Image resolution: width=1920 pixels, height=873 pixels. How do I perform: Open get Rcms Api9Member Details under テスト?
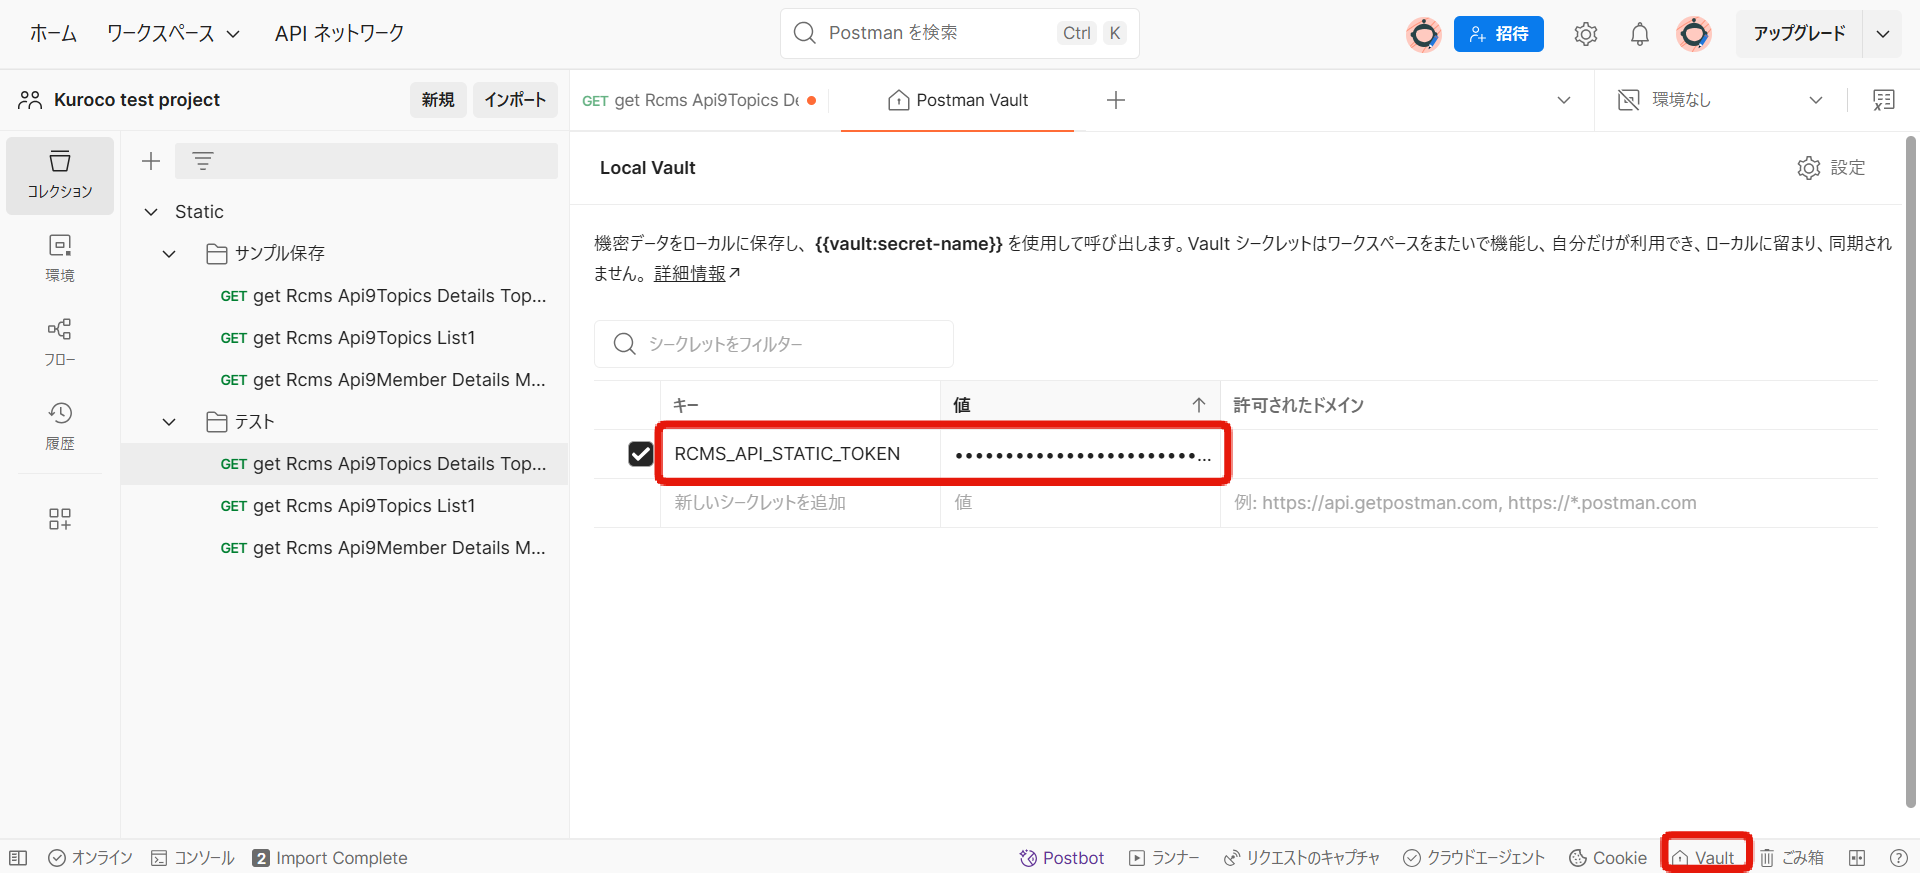coord(345,548)
